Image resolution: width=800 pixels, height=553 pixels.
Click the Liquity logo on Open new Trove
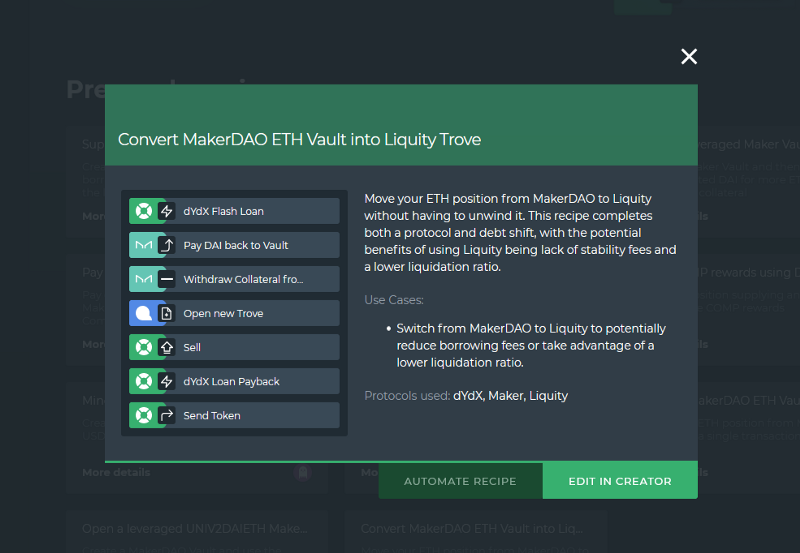144,313
